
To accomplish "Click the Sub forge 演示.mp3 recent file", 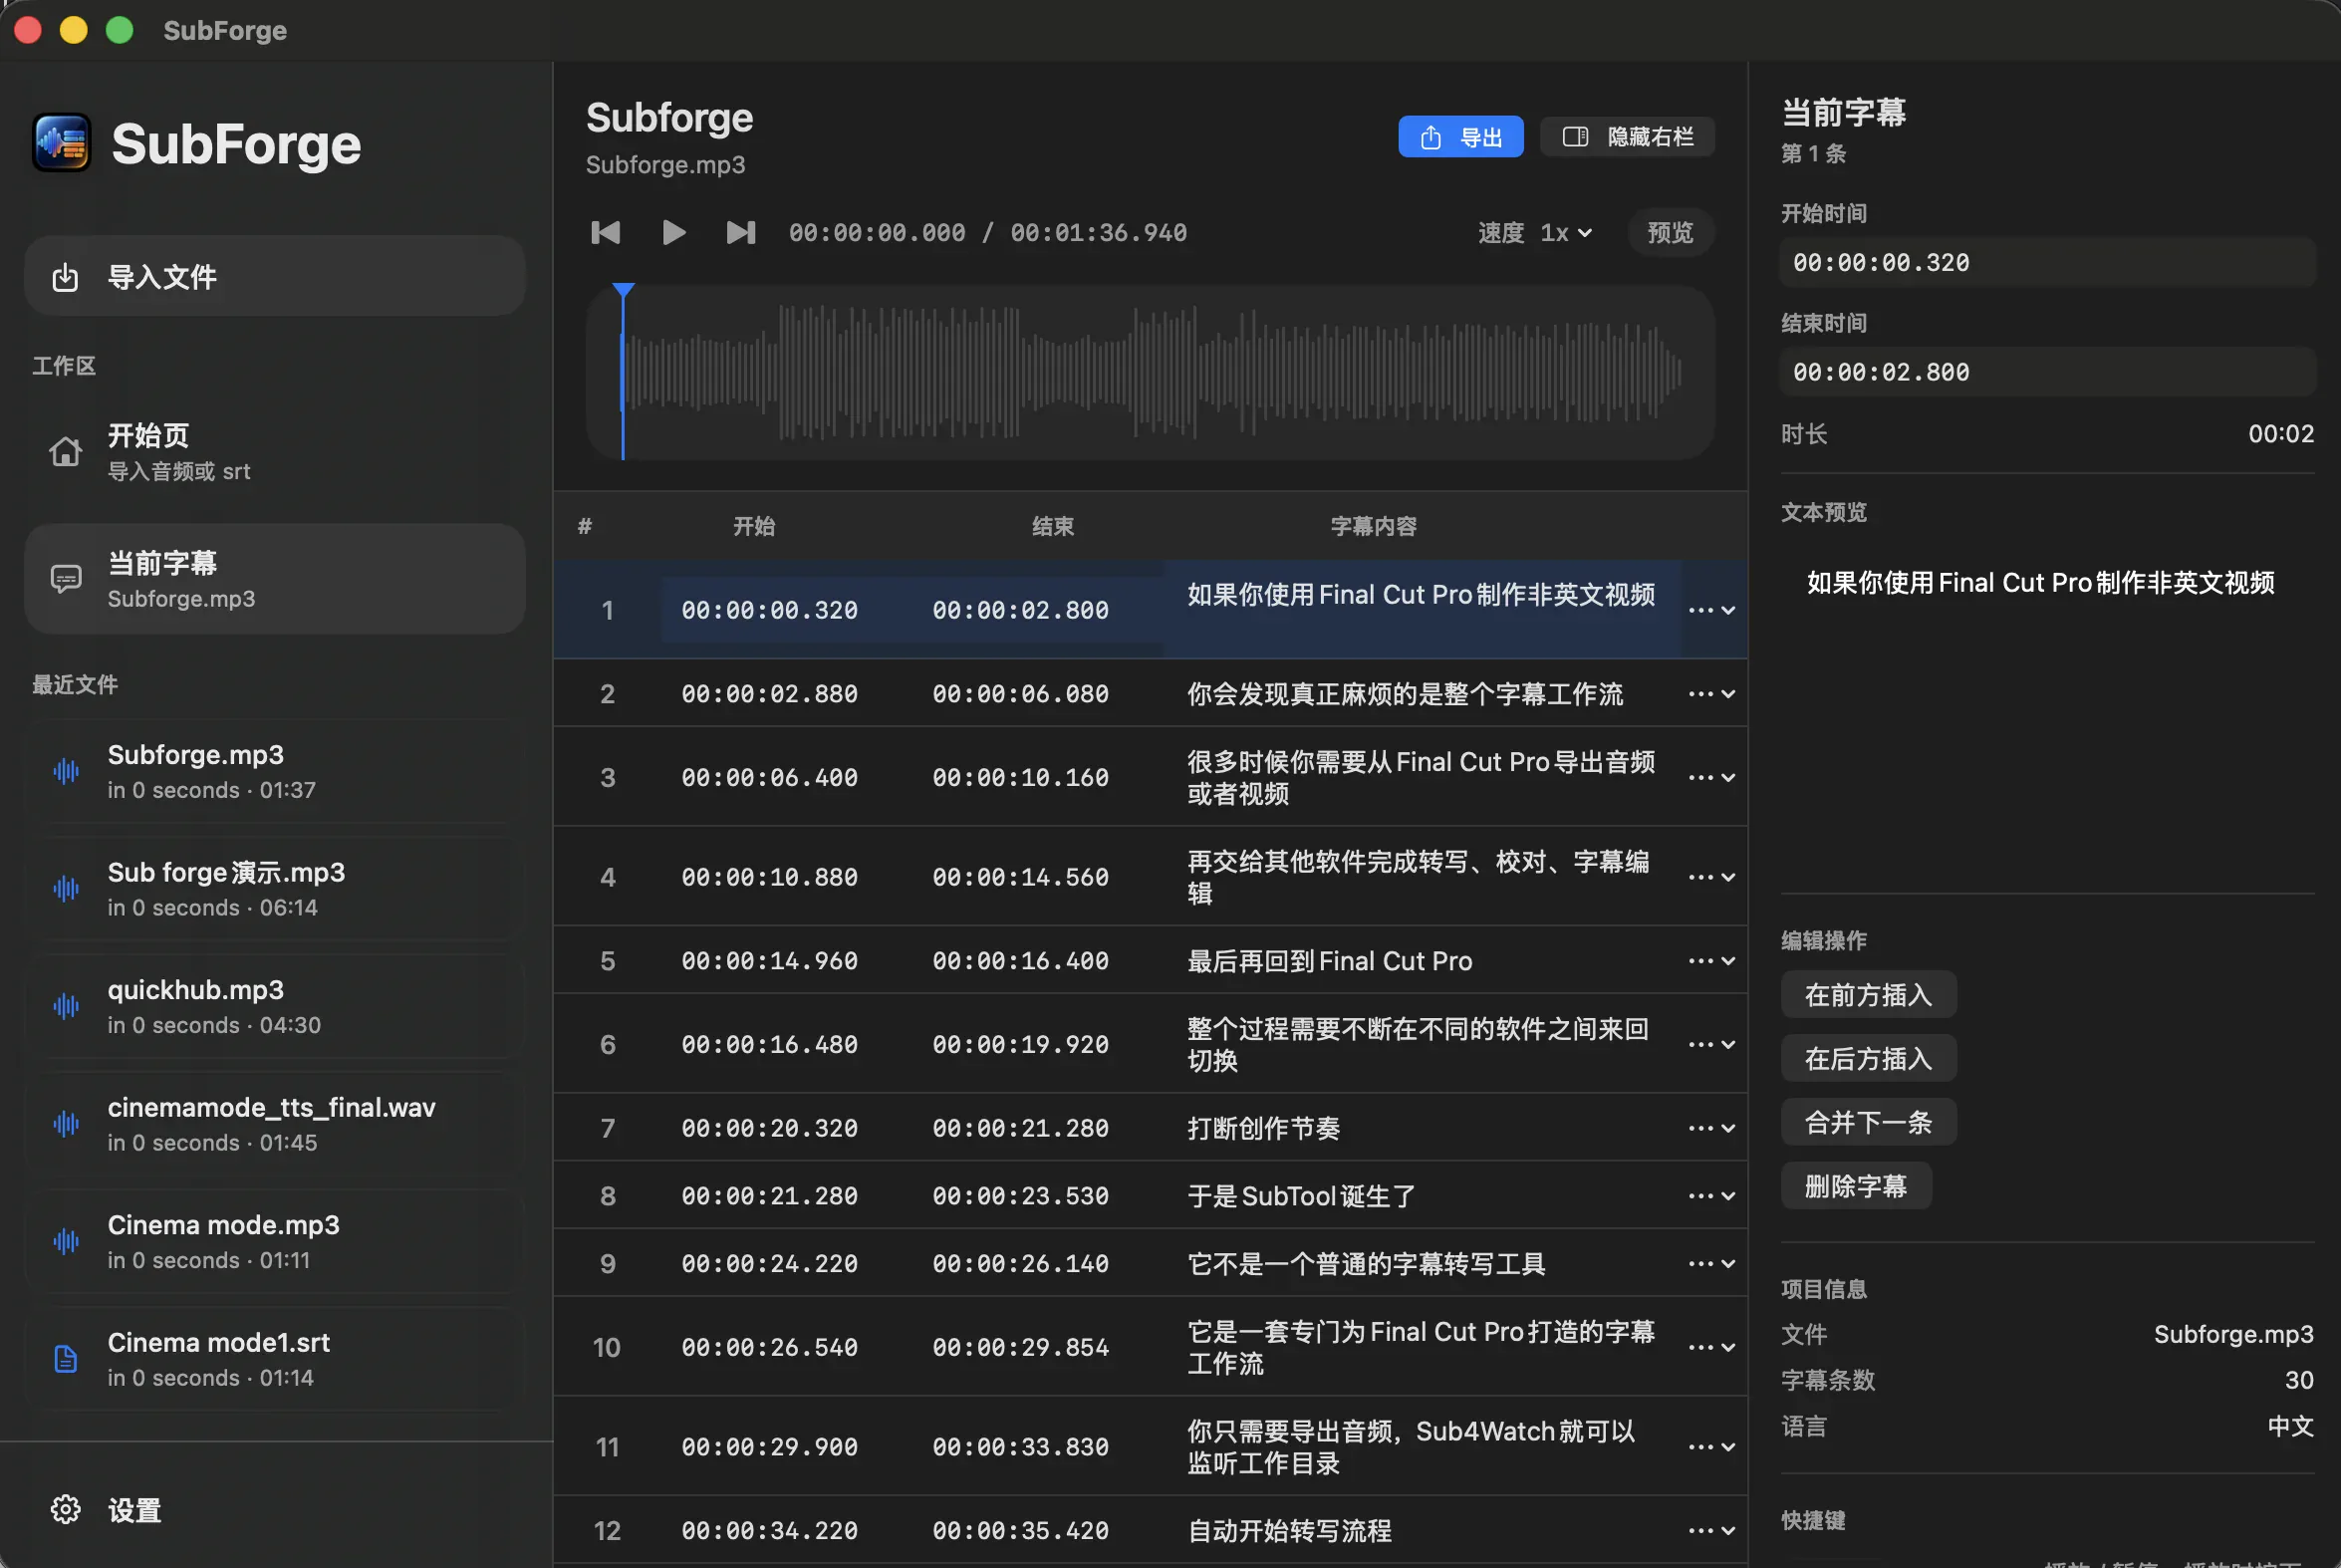I will tap(275, 888).
